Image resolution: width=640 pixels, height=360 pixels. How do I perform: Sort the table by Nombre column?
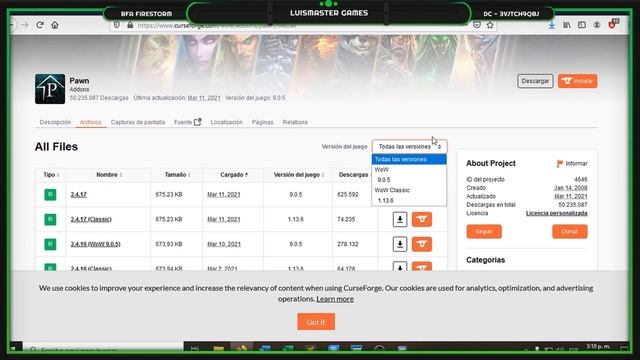(x=109, y=175)
